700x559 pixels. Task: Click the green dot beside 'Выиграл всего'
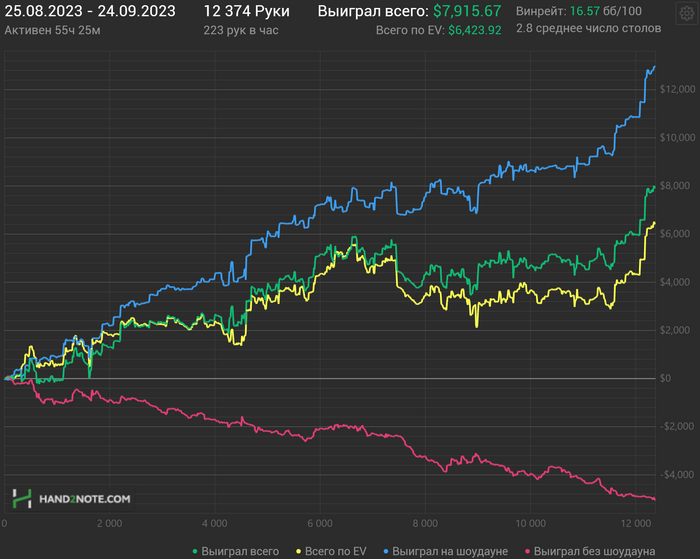(x=195, y=552)
